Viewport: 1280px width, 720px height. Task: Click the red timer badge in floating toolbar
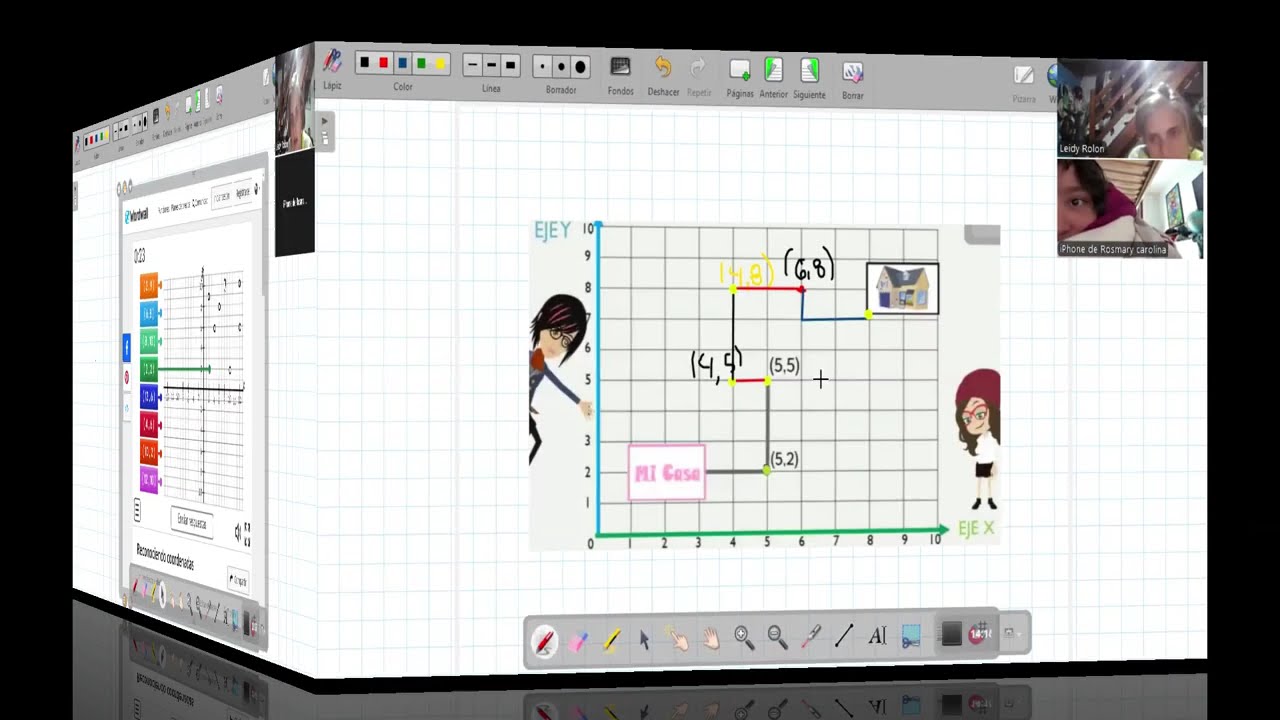coord(981,633)
